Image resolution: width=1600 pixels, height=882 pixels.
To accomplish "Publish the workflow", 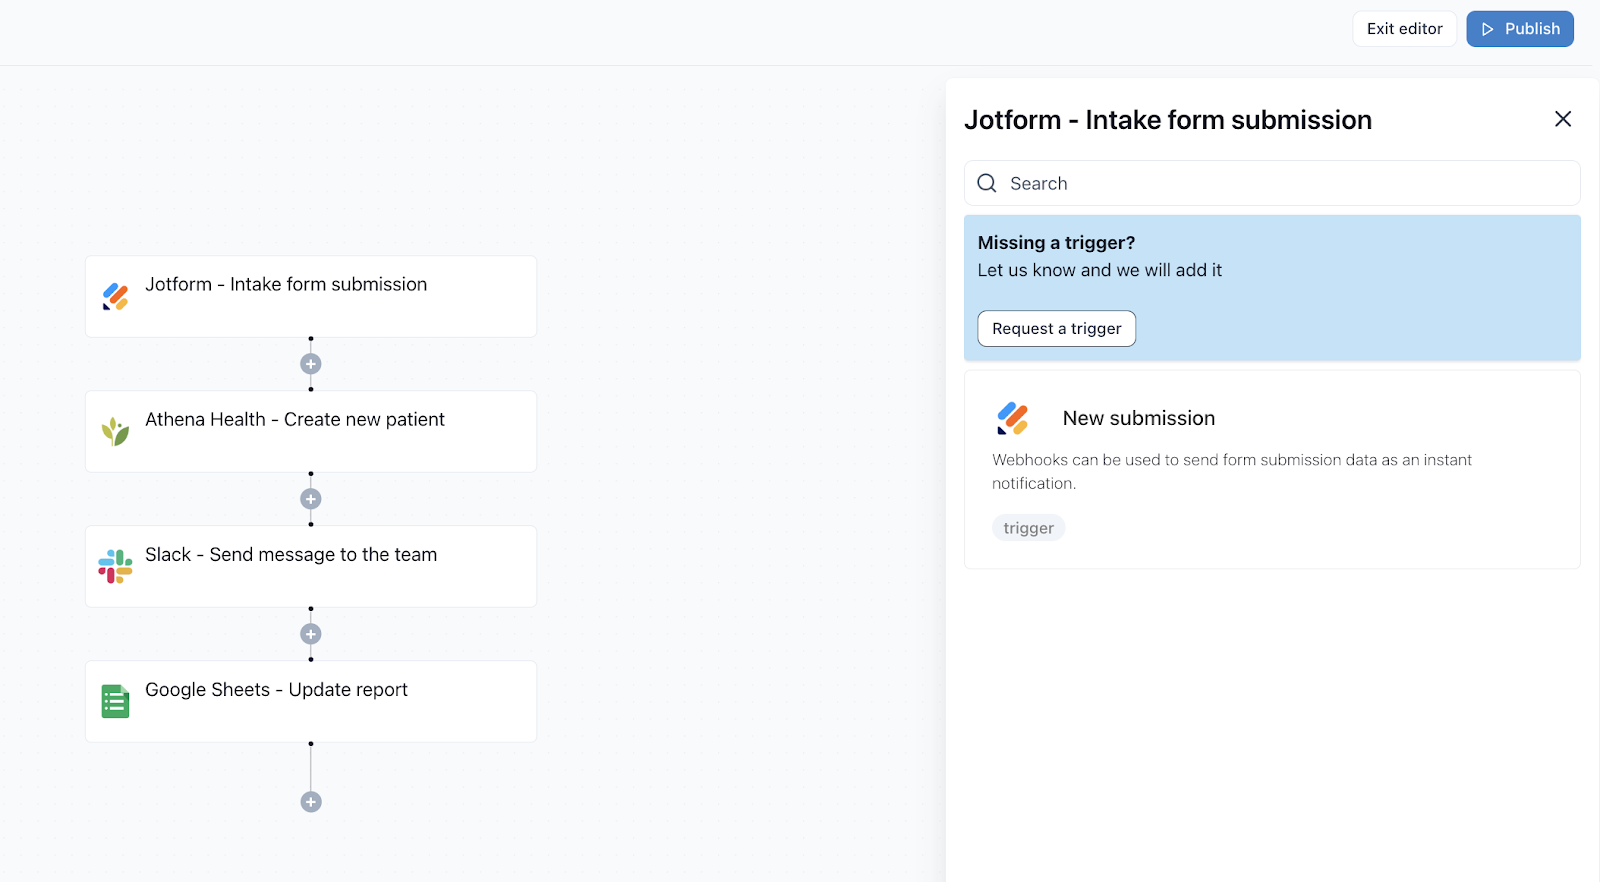I will (x=1520, y=29).
